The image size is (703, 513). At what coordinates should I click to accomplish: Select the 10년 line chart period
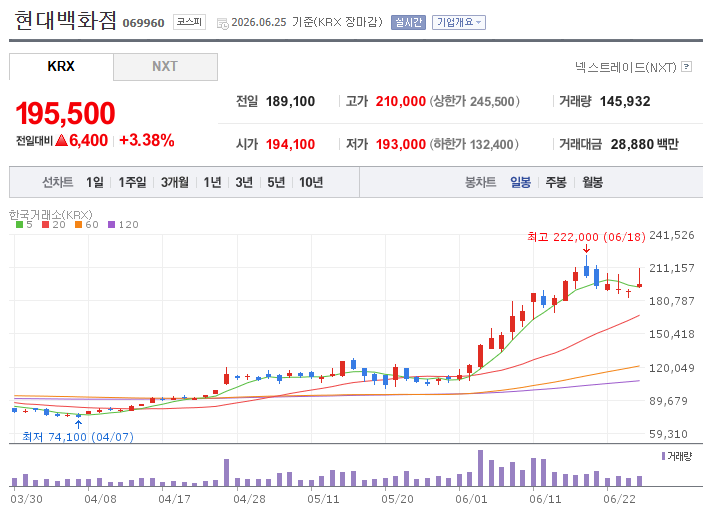pos(311,182)
